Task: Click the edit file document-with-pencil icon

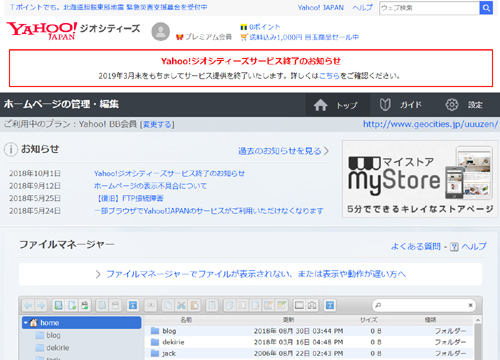Action: click(255, 305)
